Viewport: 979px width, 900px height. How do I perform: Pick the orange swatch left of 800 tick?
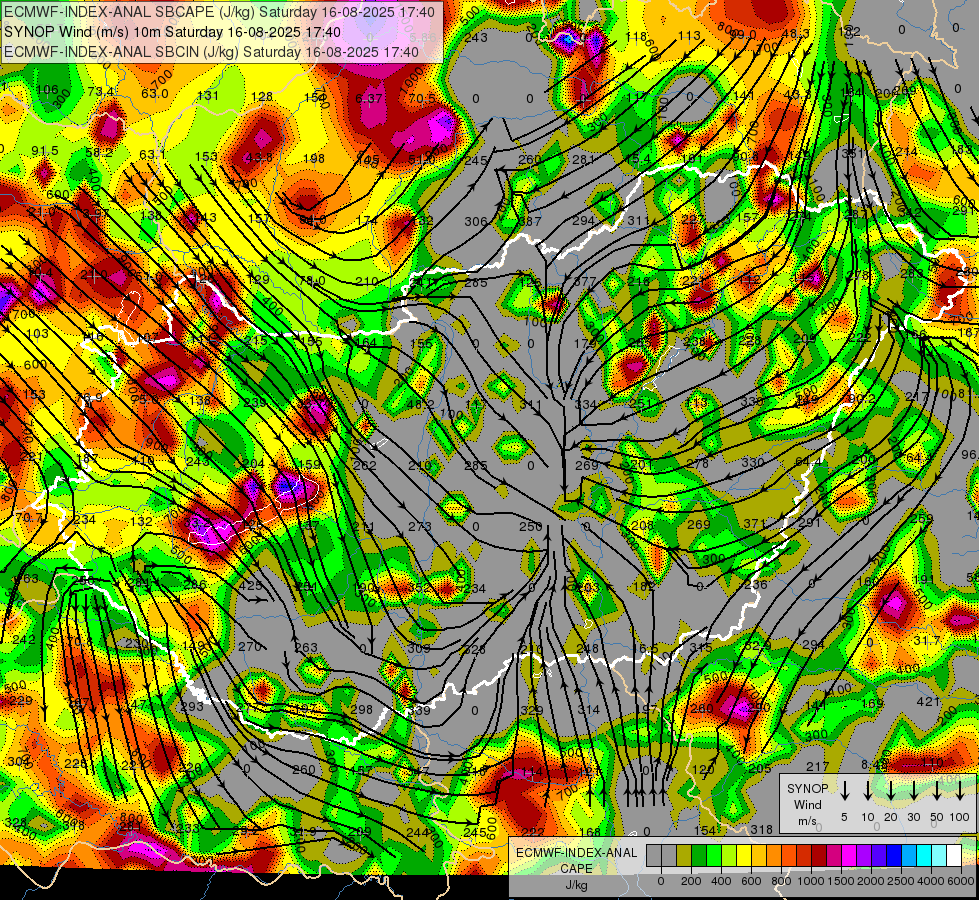coord(774,855)
